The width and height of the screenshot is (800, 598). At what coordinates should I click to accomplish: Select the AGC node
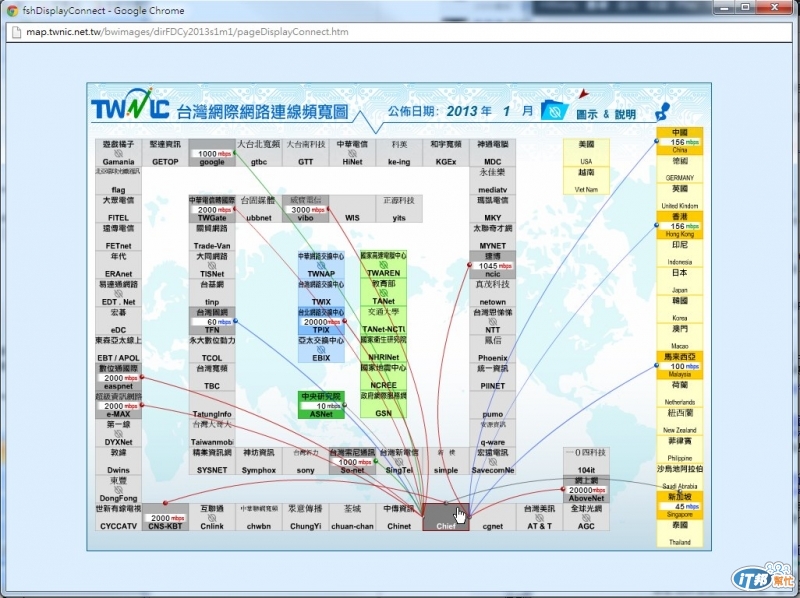click(586, 517)
